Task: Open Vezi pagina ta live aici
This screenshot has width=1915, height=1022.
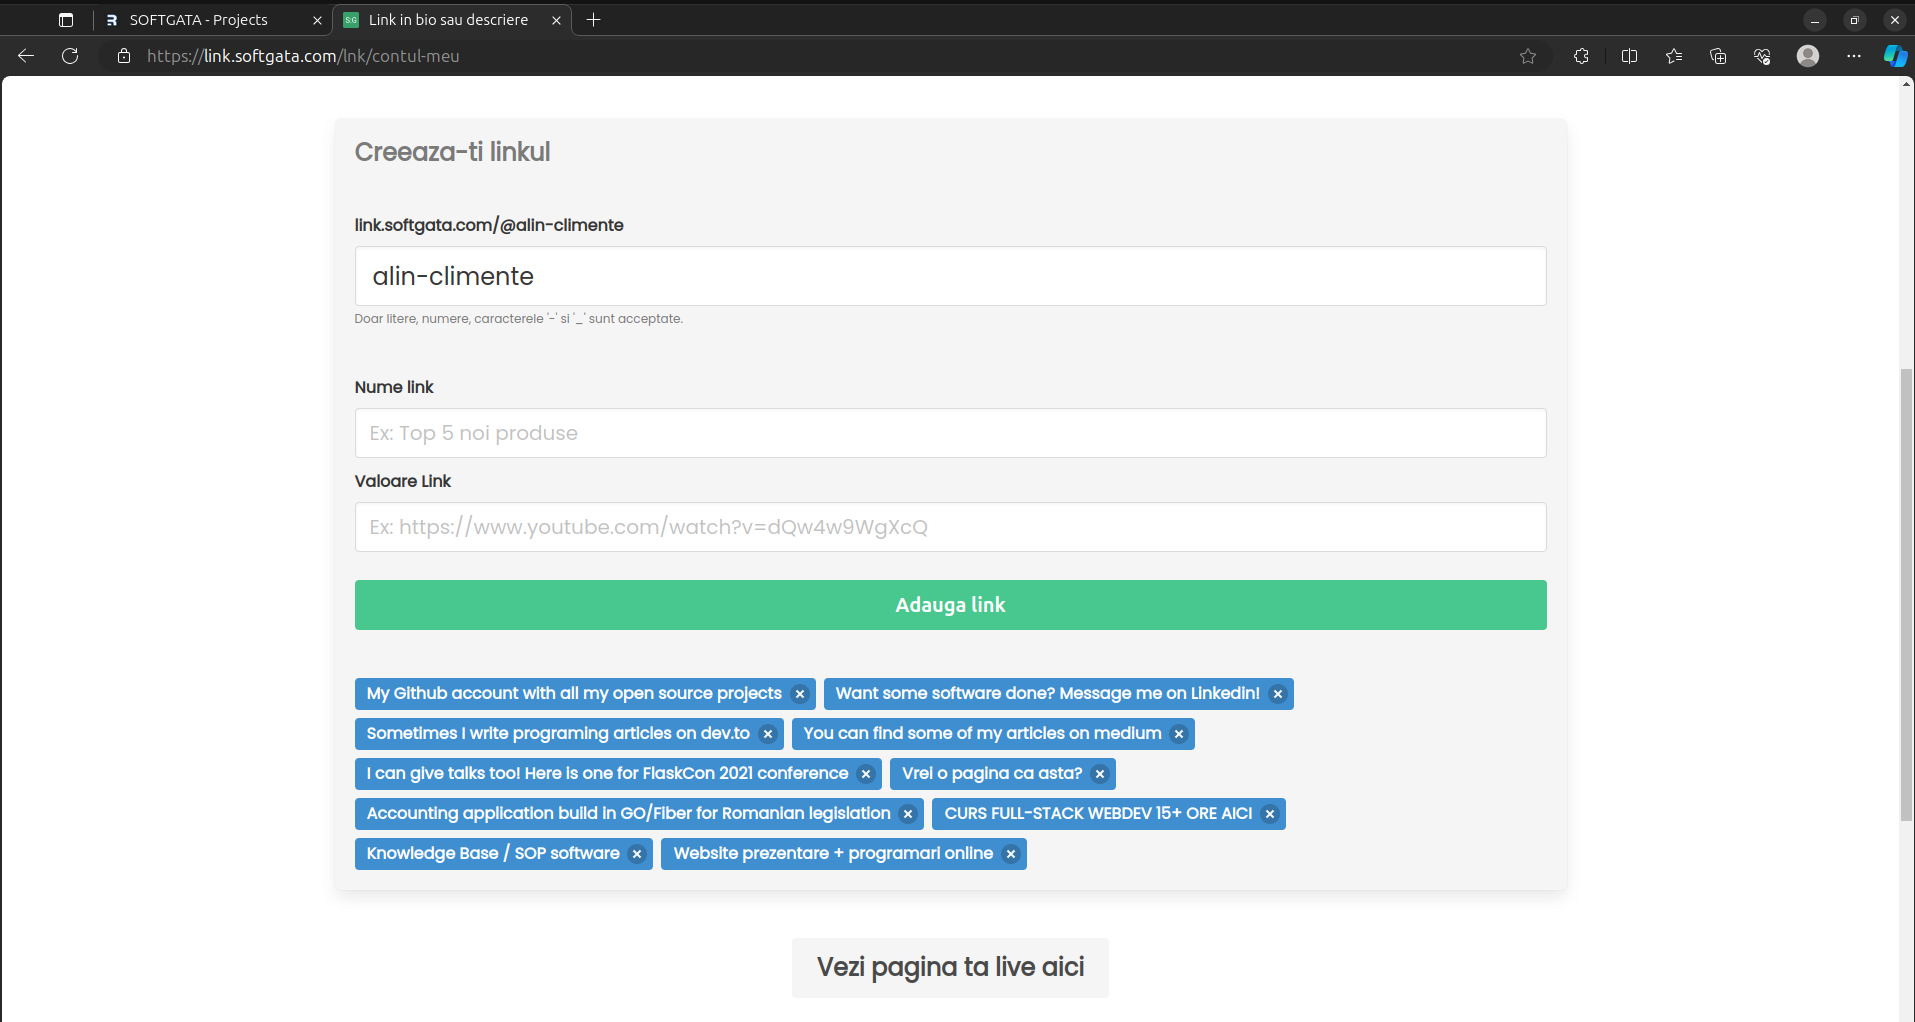Action: pos(950,967)
